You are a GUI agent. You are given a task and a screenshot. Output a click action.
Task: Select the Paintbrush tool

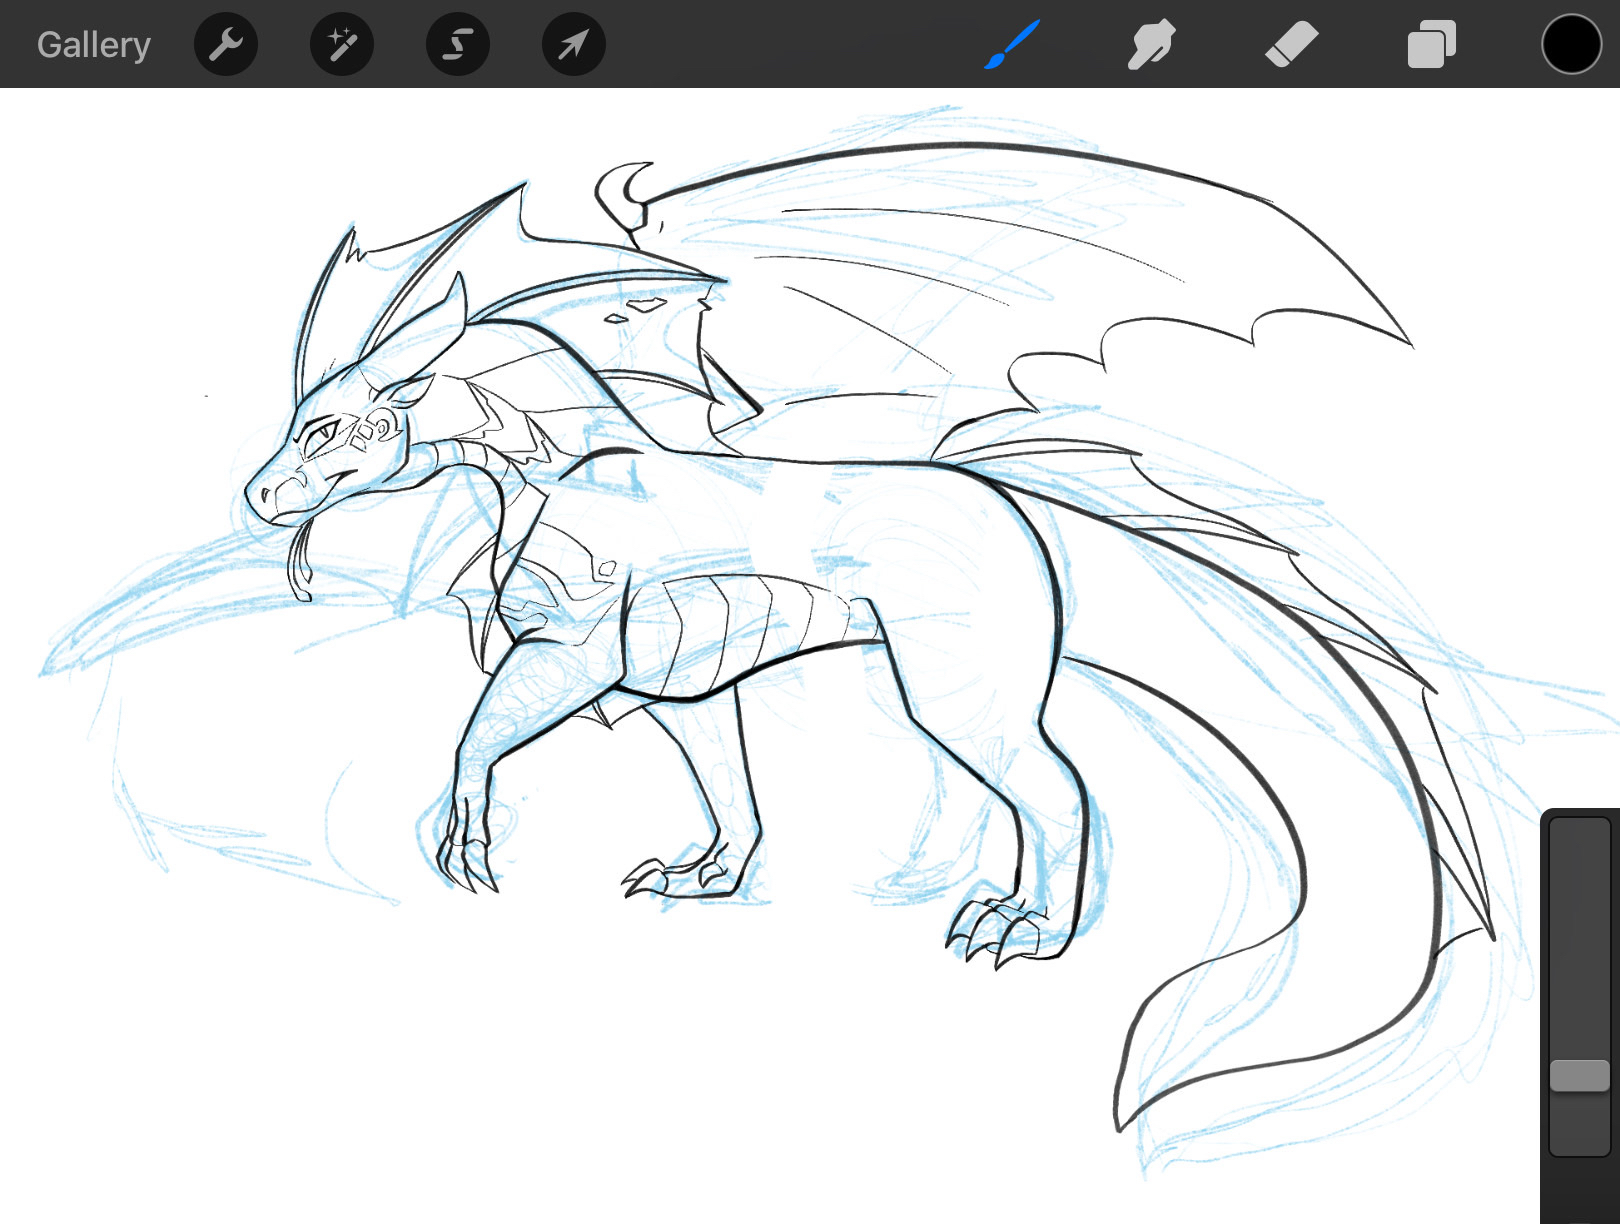[x=1012, y=45]
